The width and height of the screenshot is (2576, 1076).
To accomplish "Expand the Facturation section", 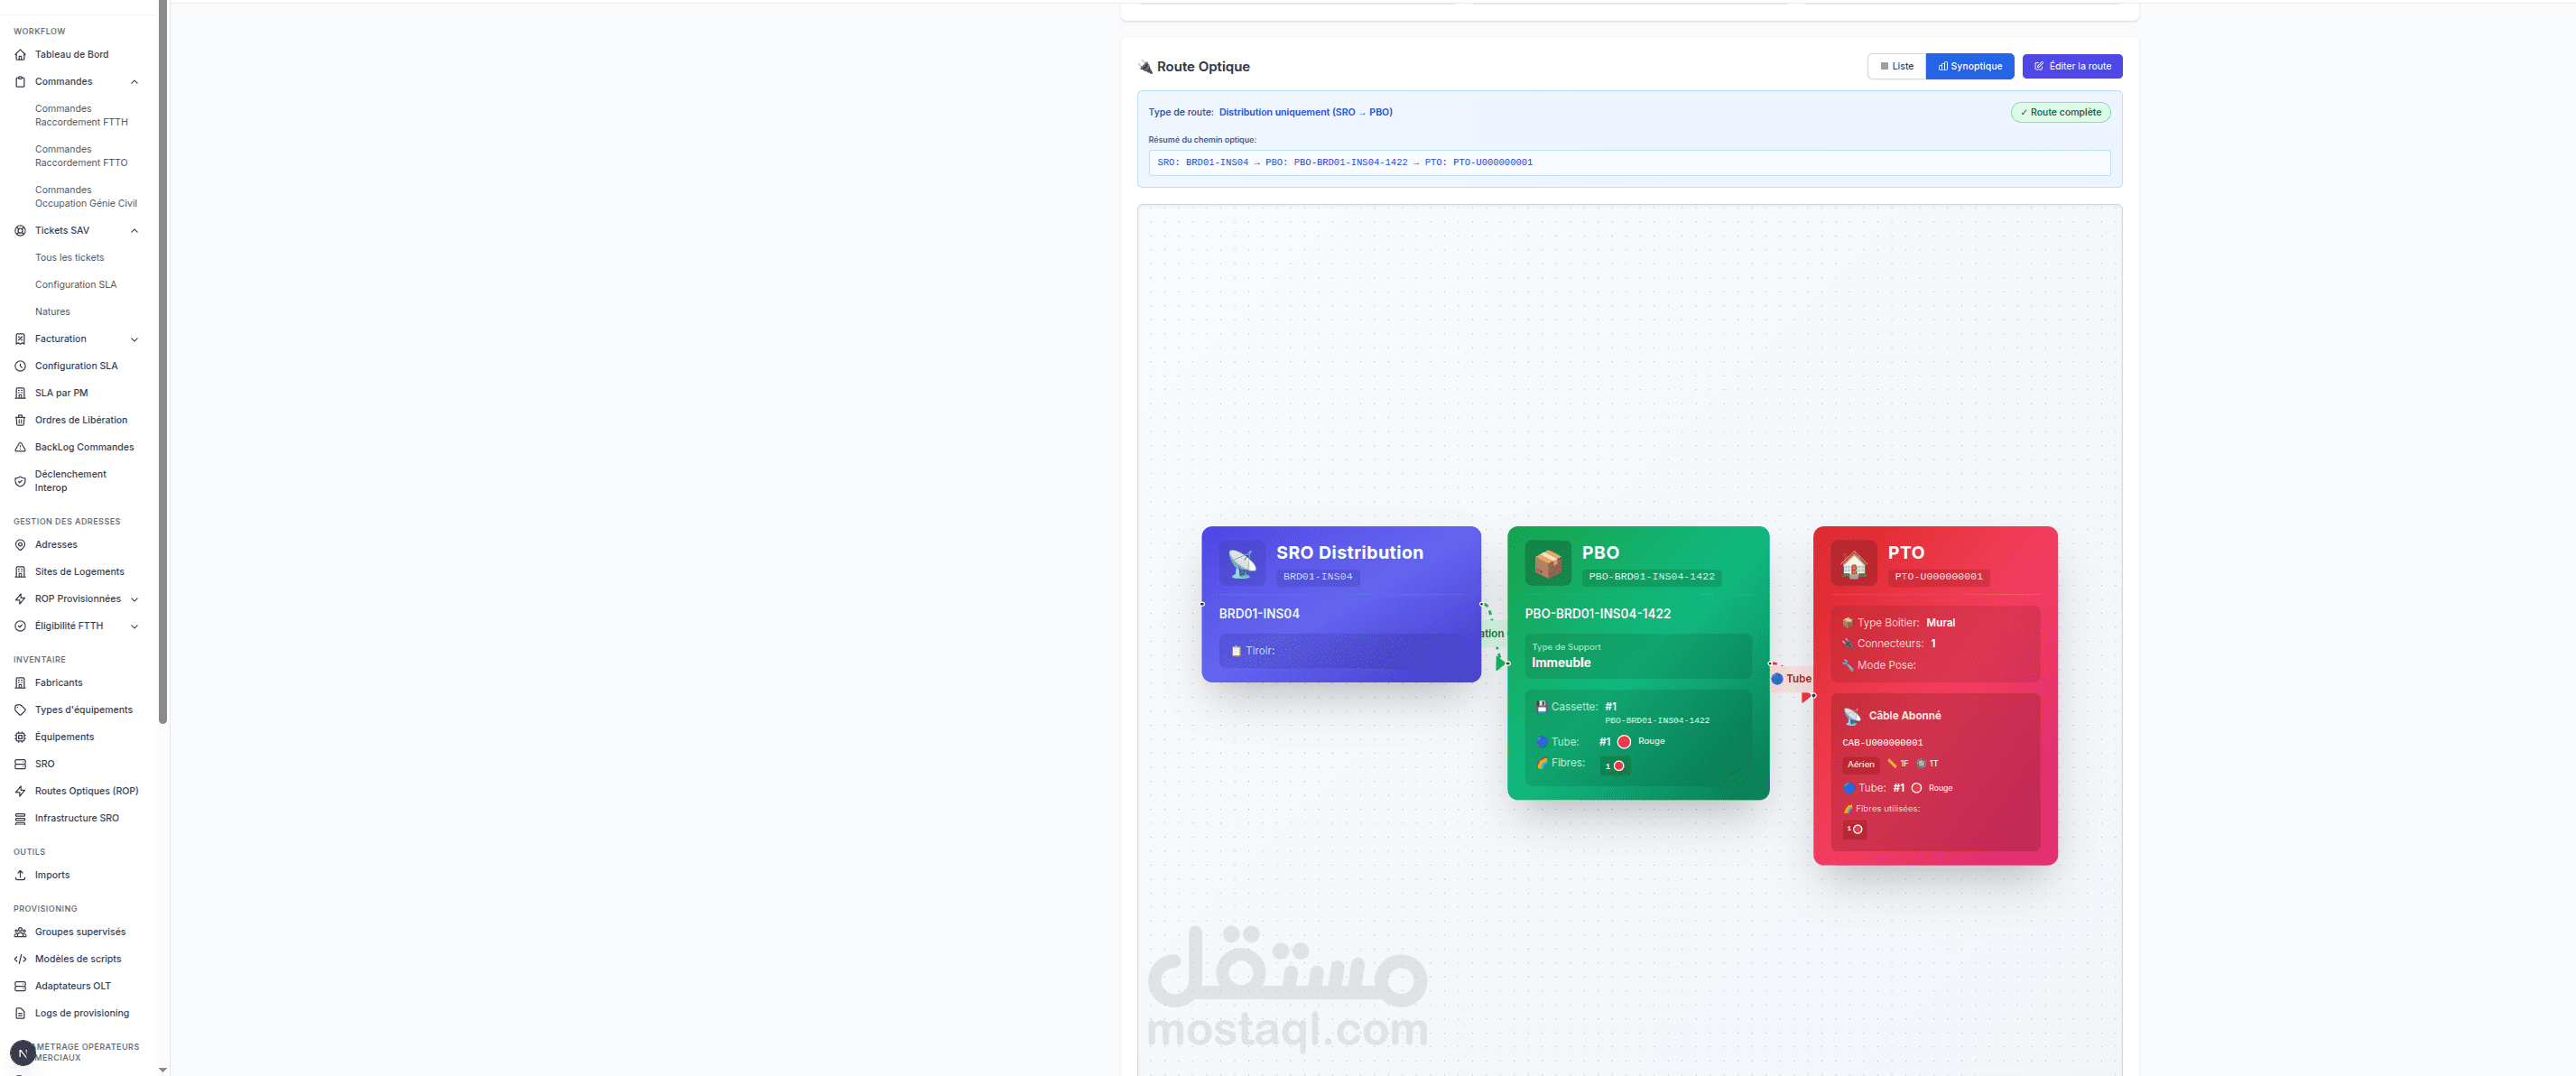I will pos(134,339).
